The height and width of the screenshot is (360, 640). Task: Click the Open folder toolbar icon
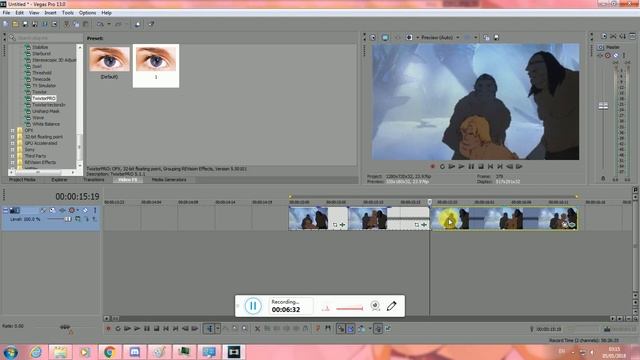[x=15, y=24]
